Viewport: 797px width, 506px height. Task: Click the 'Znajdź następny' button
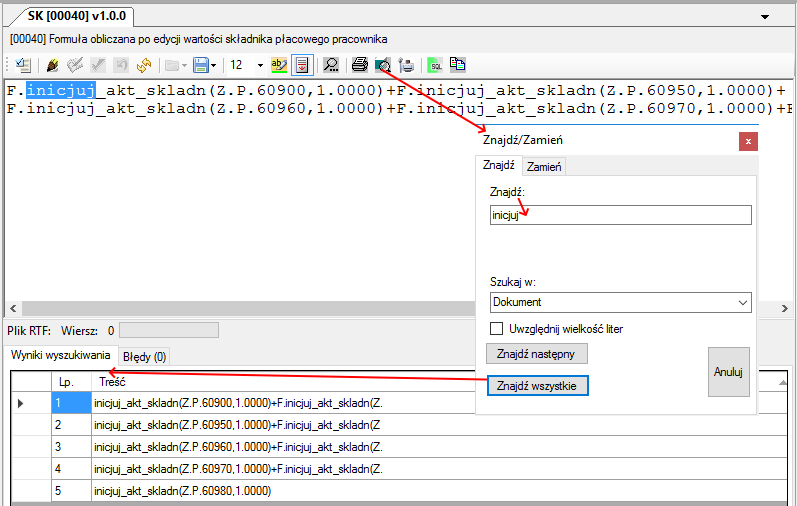(536, 353)
